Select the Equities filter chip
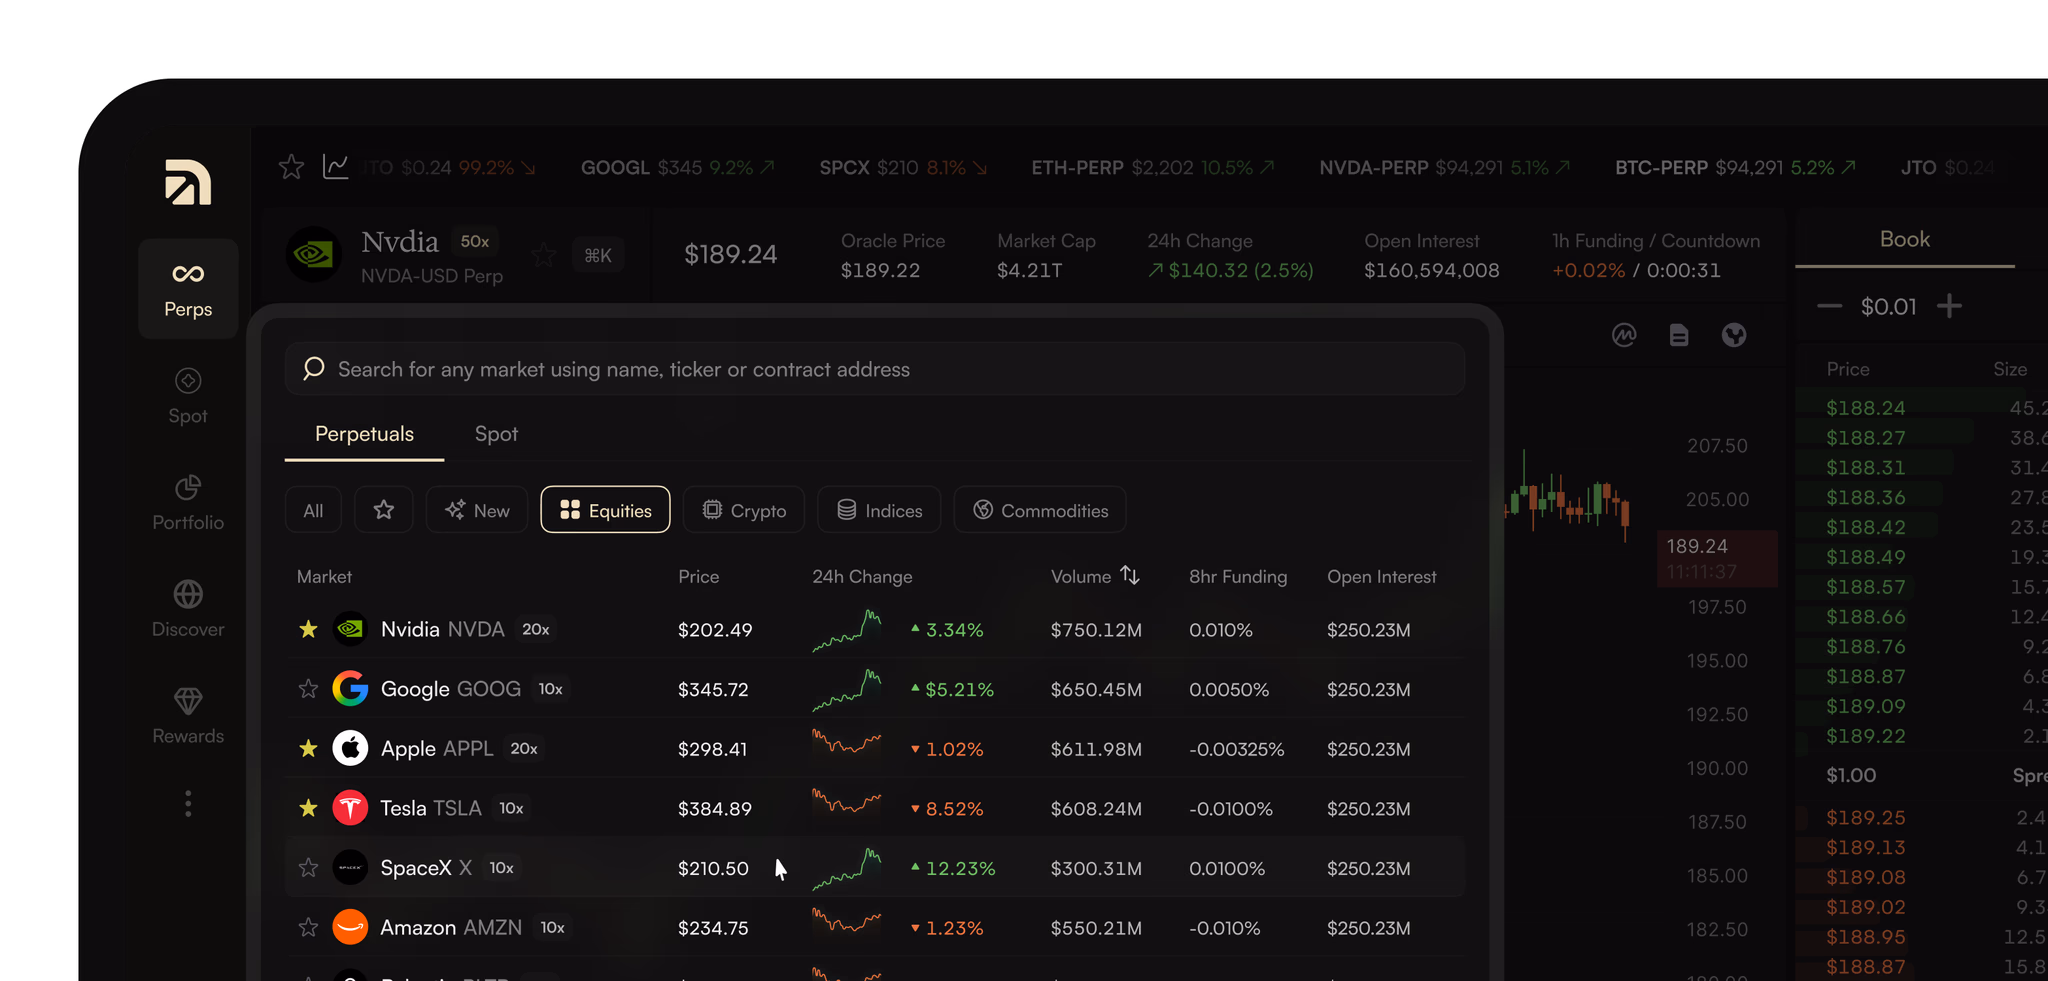The width and height of the screenshot is (2048, 981). pos(605,510)
